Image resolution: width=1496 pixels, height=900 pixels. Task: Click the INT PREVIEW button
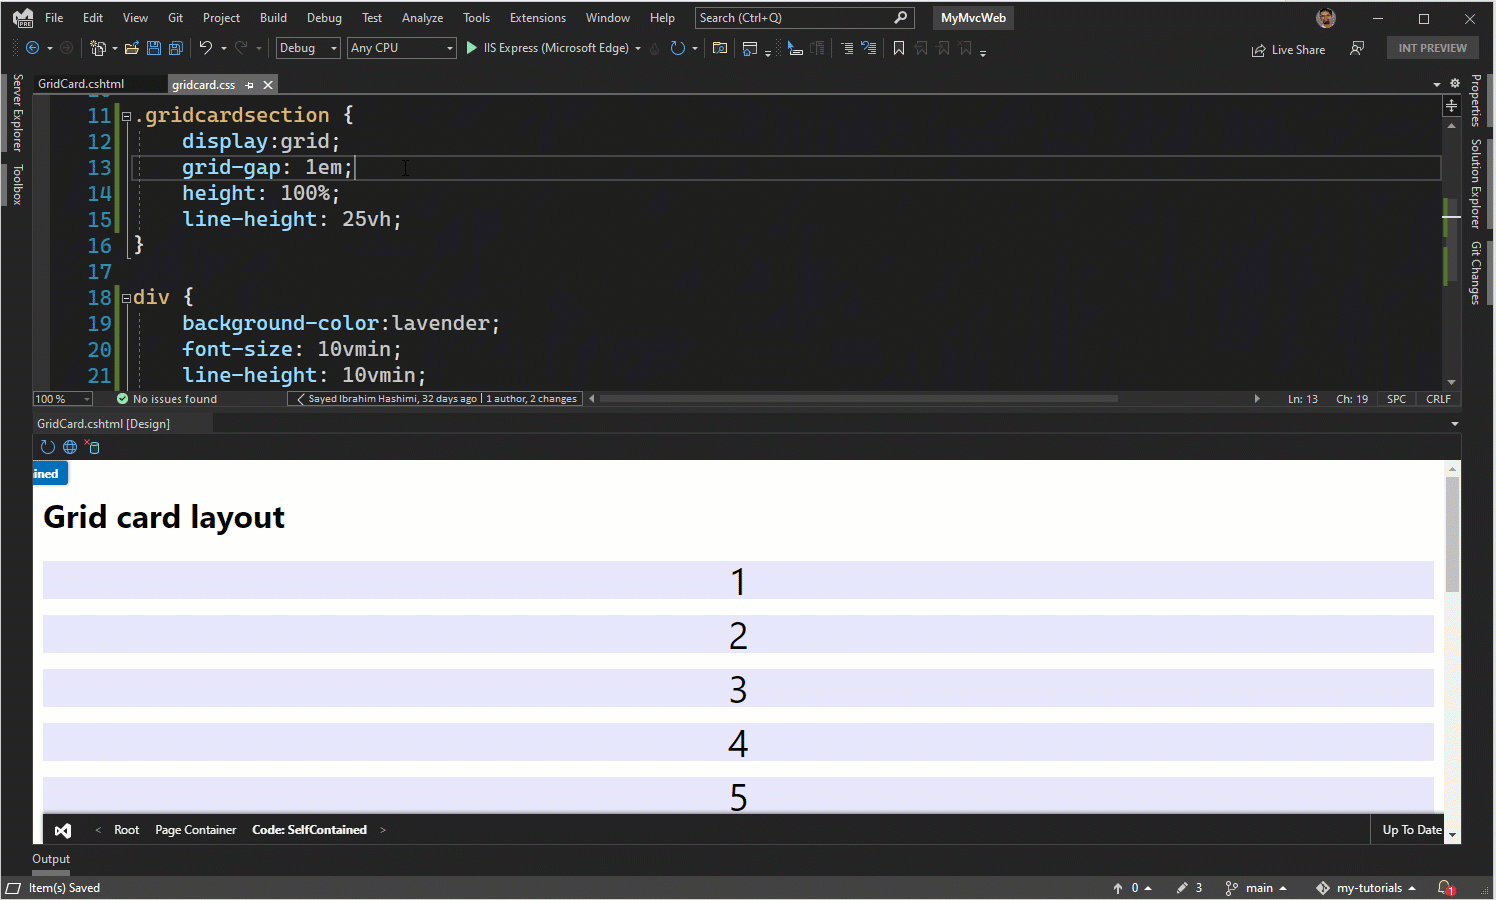tap(1432, 47)
